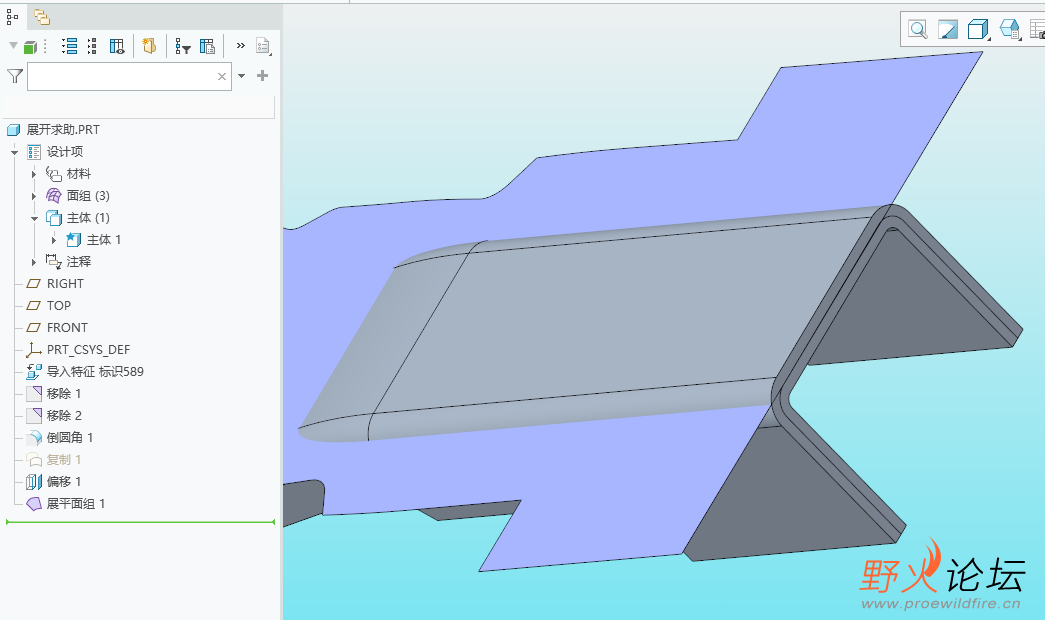Select the 倒圆角 1 feature
1045x620 pixels.
pyautogui.click(x=69, y=438)
